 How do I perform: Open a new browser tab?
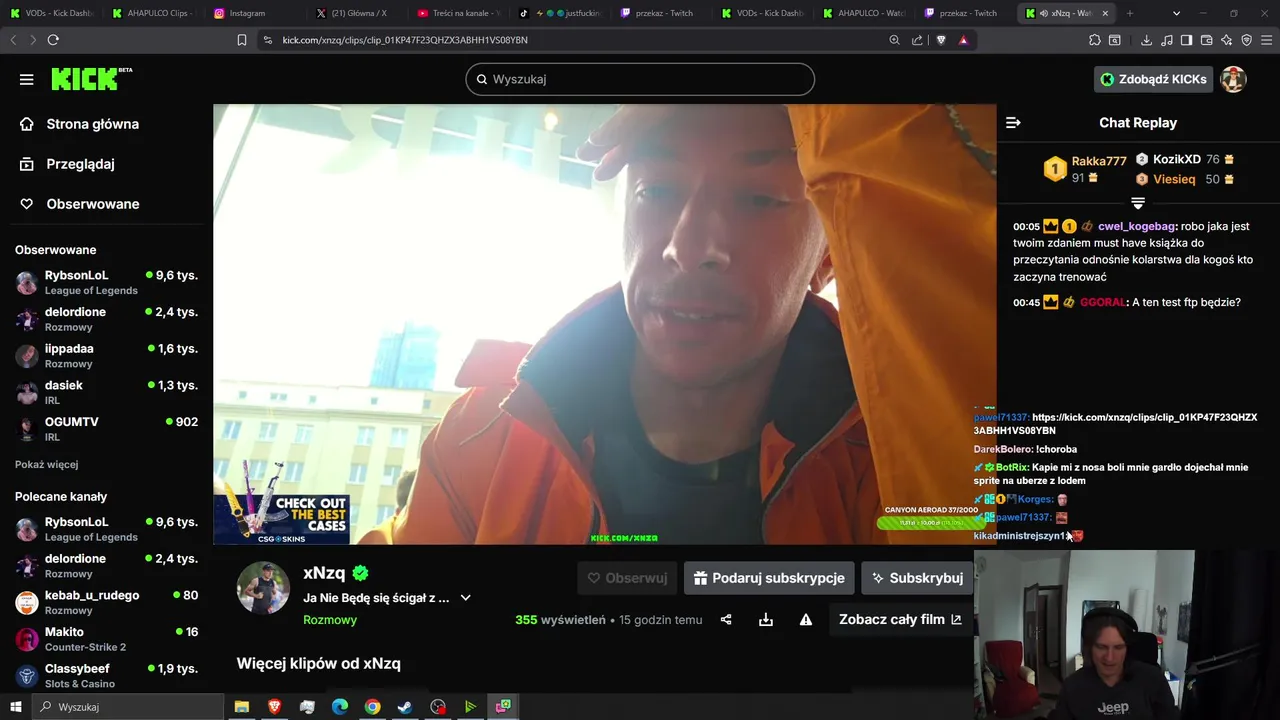tap(1130, 13)
